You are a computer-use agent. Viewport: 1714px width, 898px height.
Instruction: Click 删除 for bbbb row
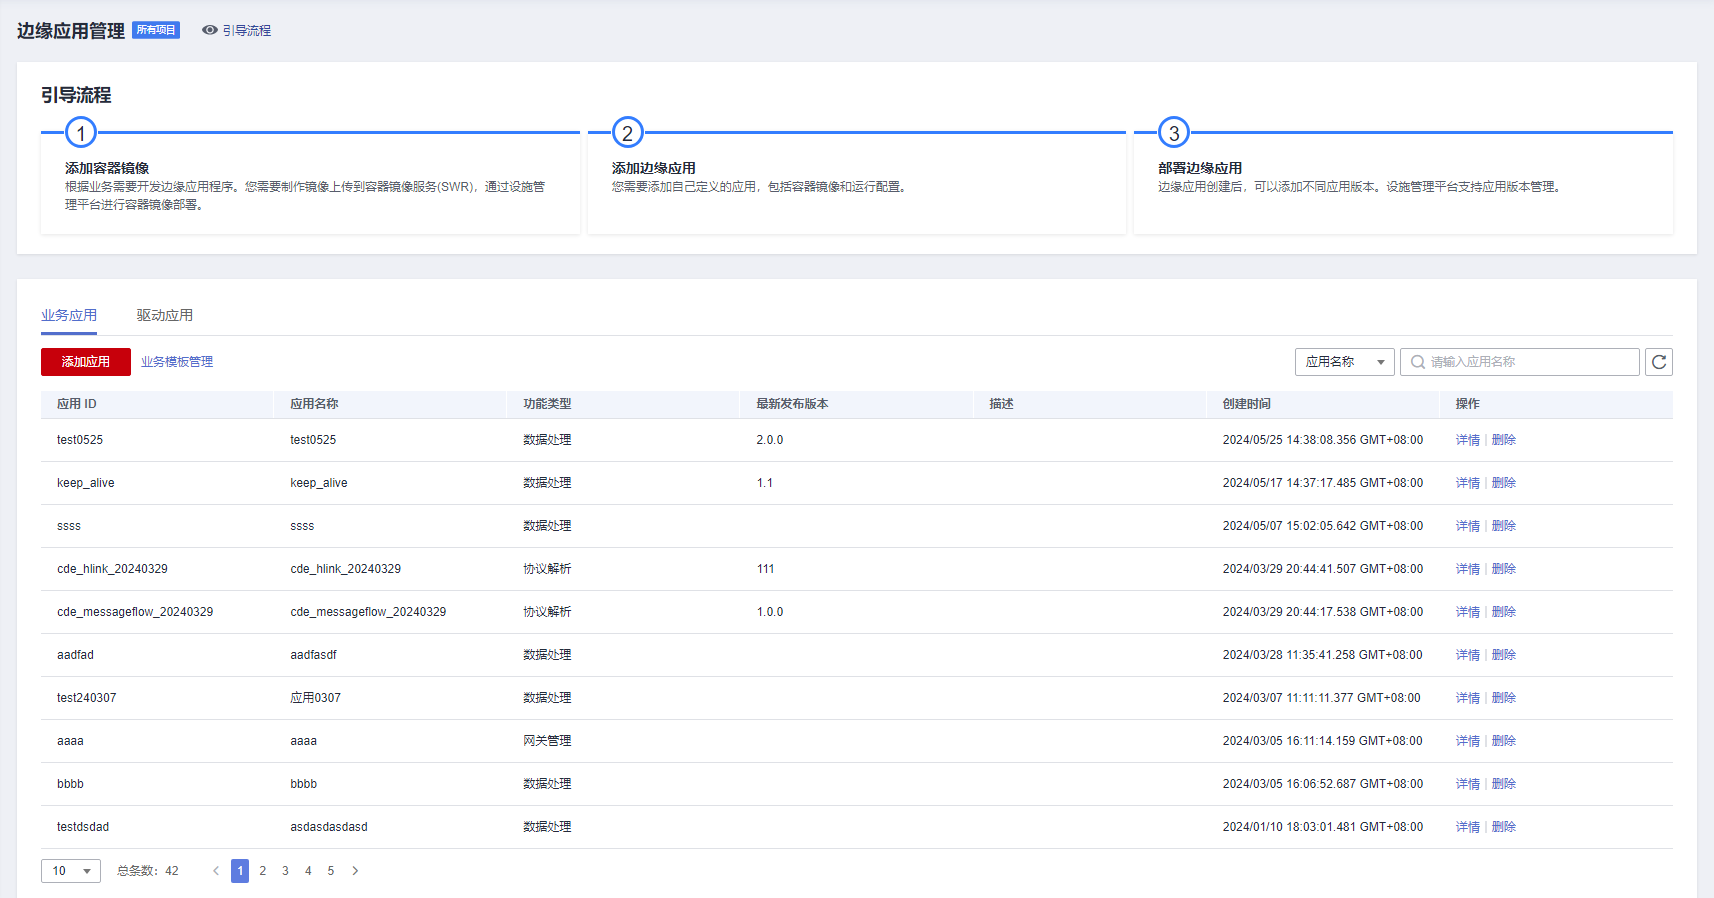coord(1503,784)
